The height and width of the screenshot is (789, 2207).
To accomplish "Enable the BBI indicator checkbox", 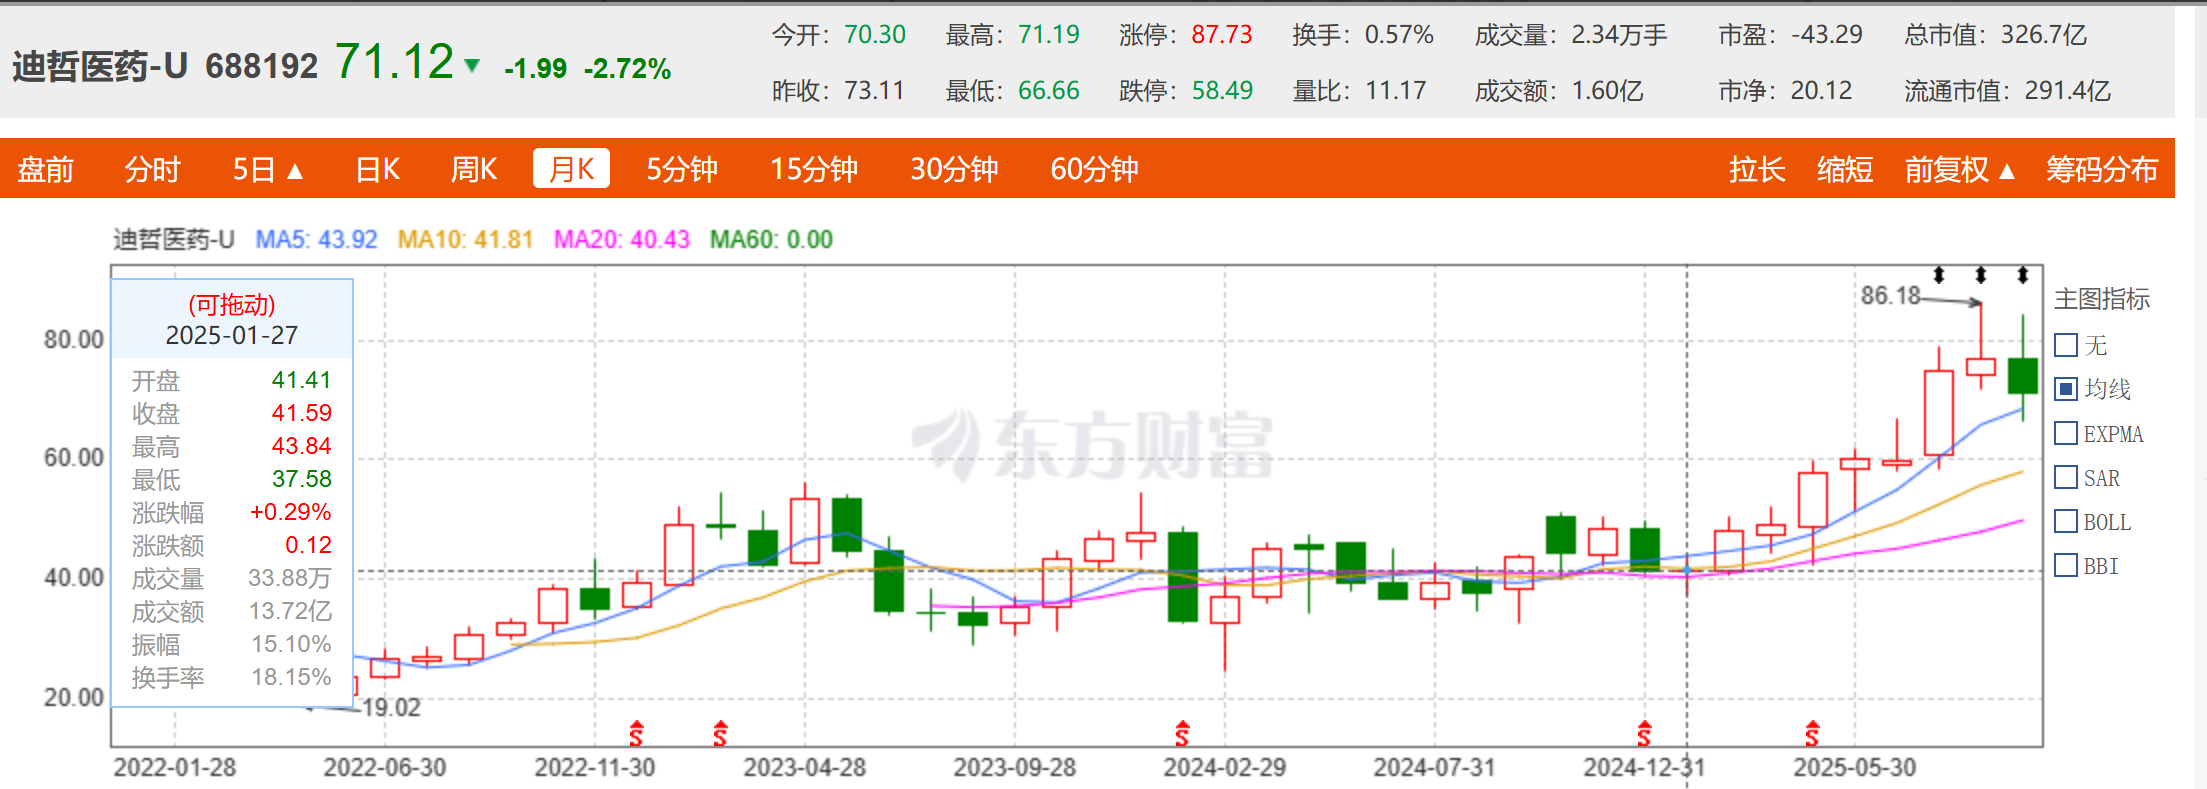I will point(2066,565).
